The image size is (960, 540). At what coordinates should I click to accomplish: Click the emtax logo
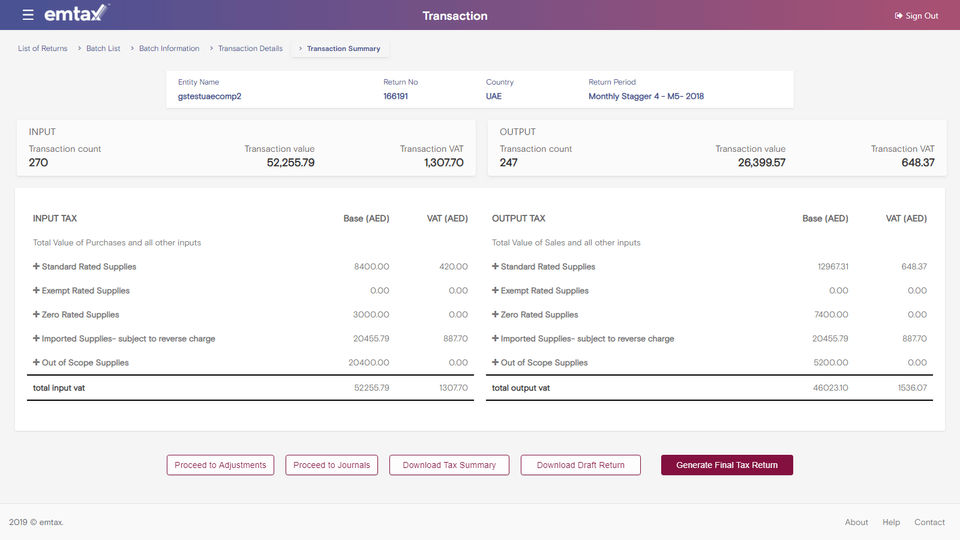click(76, 13)
